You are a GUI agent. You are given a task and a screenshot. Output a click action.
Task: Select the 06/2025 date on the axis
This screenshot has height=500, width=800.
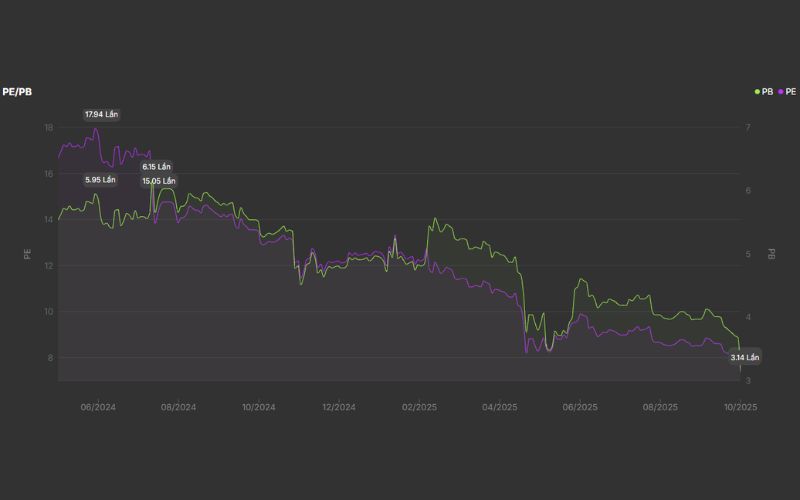coord(579,407)
